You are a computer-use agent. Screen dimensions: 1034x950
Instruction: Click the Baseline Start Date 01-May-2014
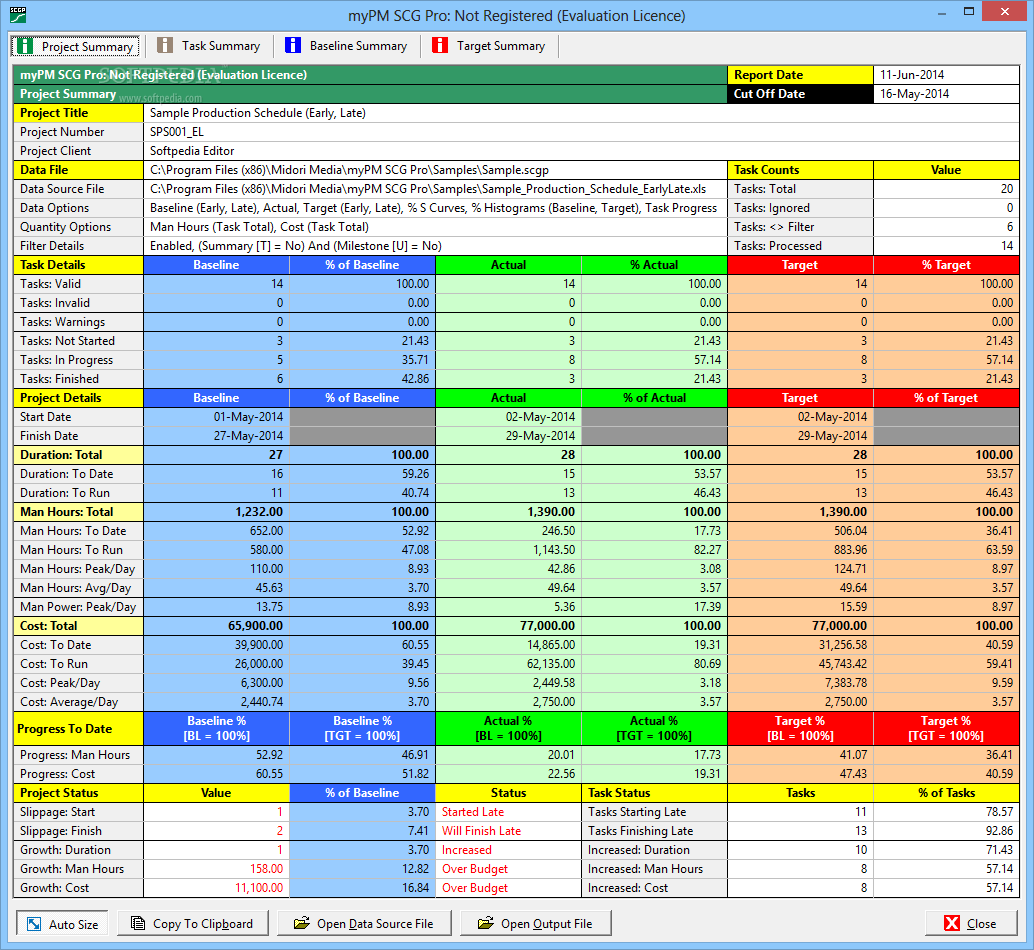pos(216,417)
